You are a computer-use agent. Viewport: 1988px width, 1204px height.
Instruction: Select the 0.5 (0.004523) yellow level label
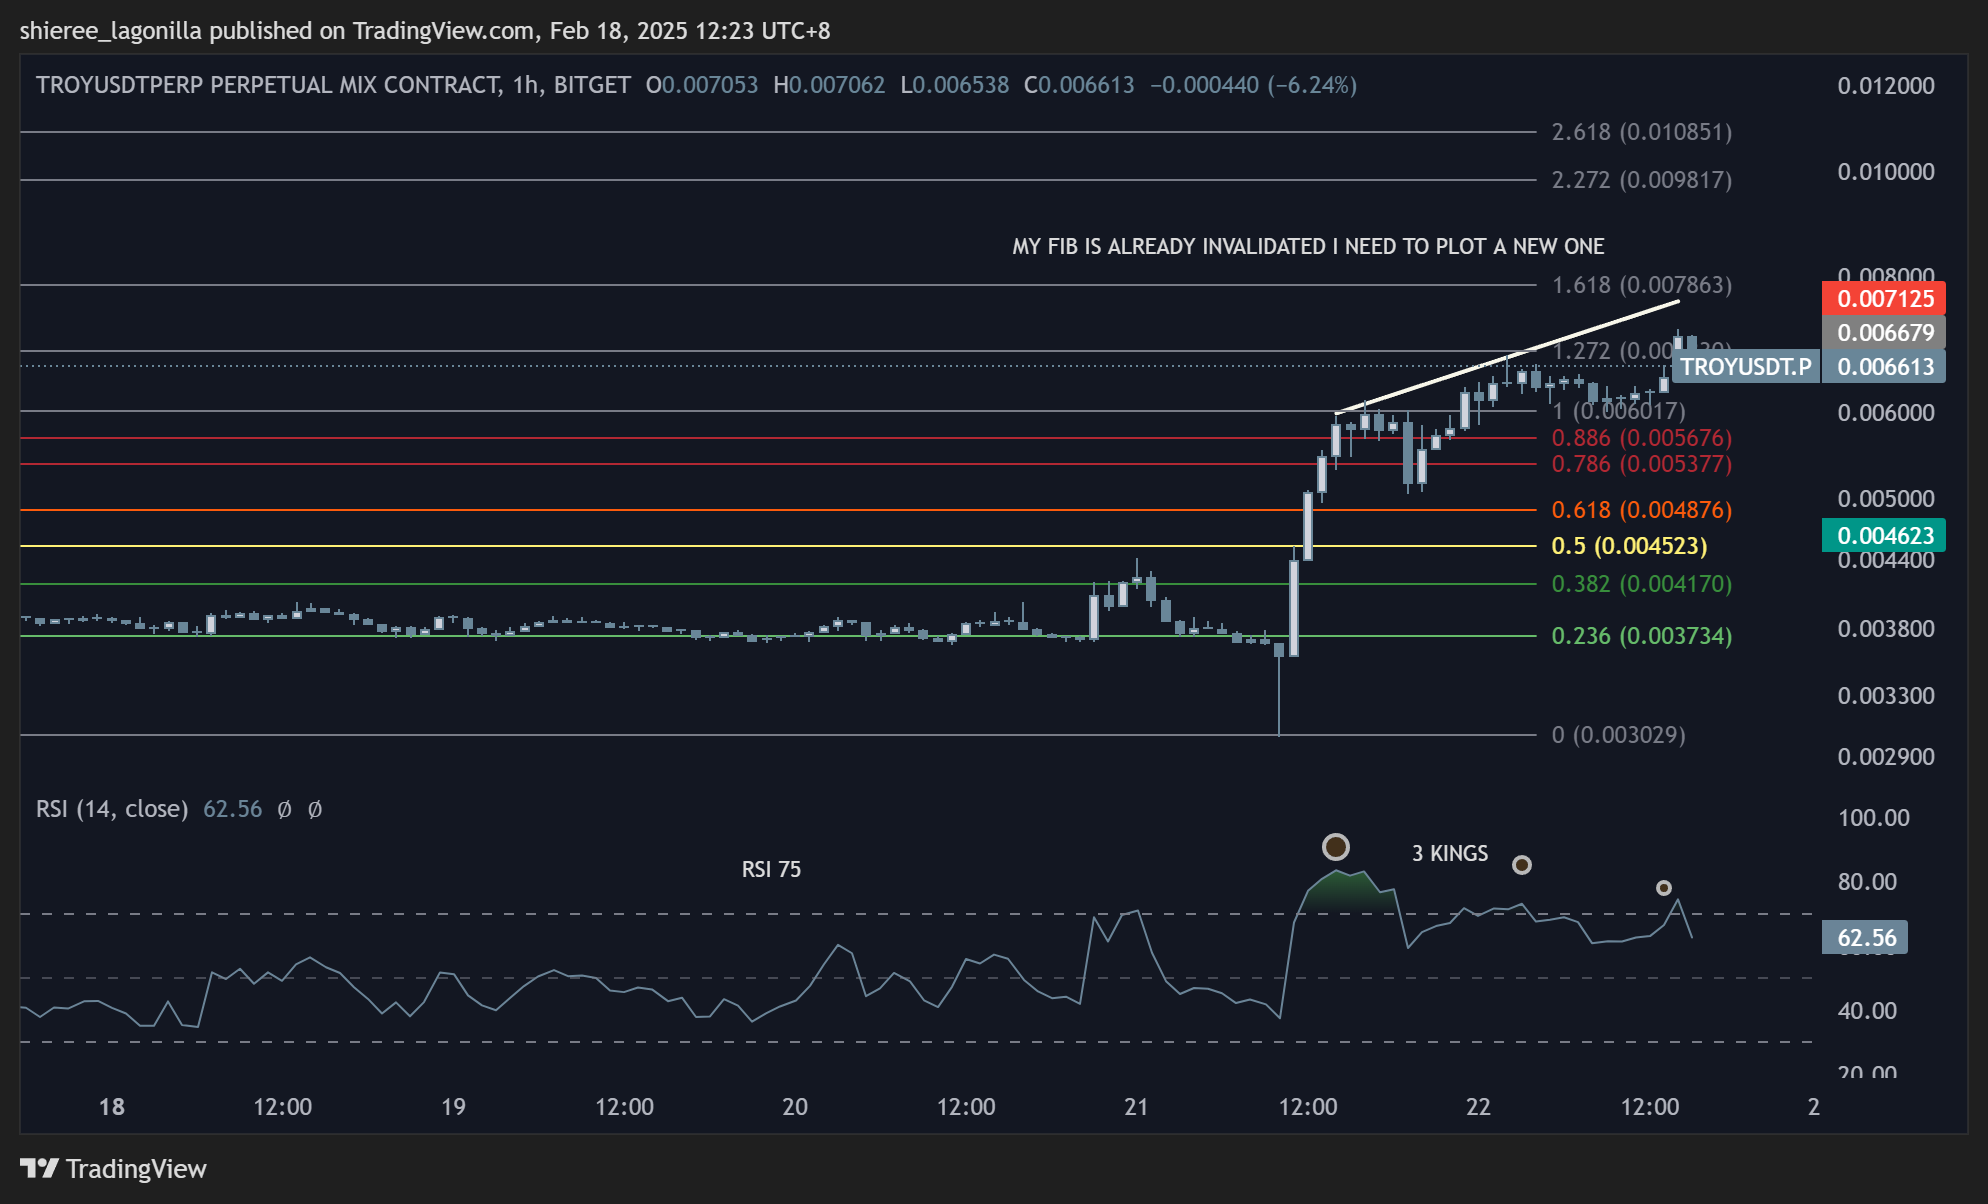pos(1629,546)
